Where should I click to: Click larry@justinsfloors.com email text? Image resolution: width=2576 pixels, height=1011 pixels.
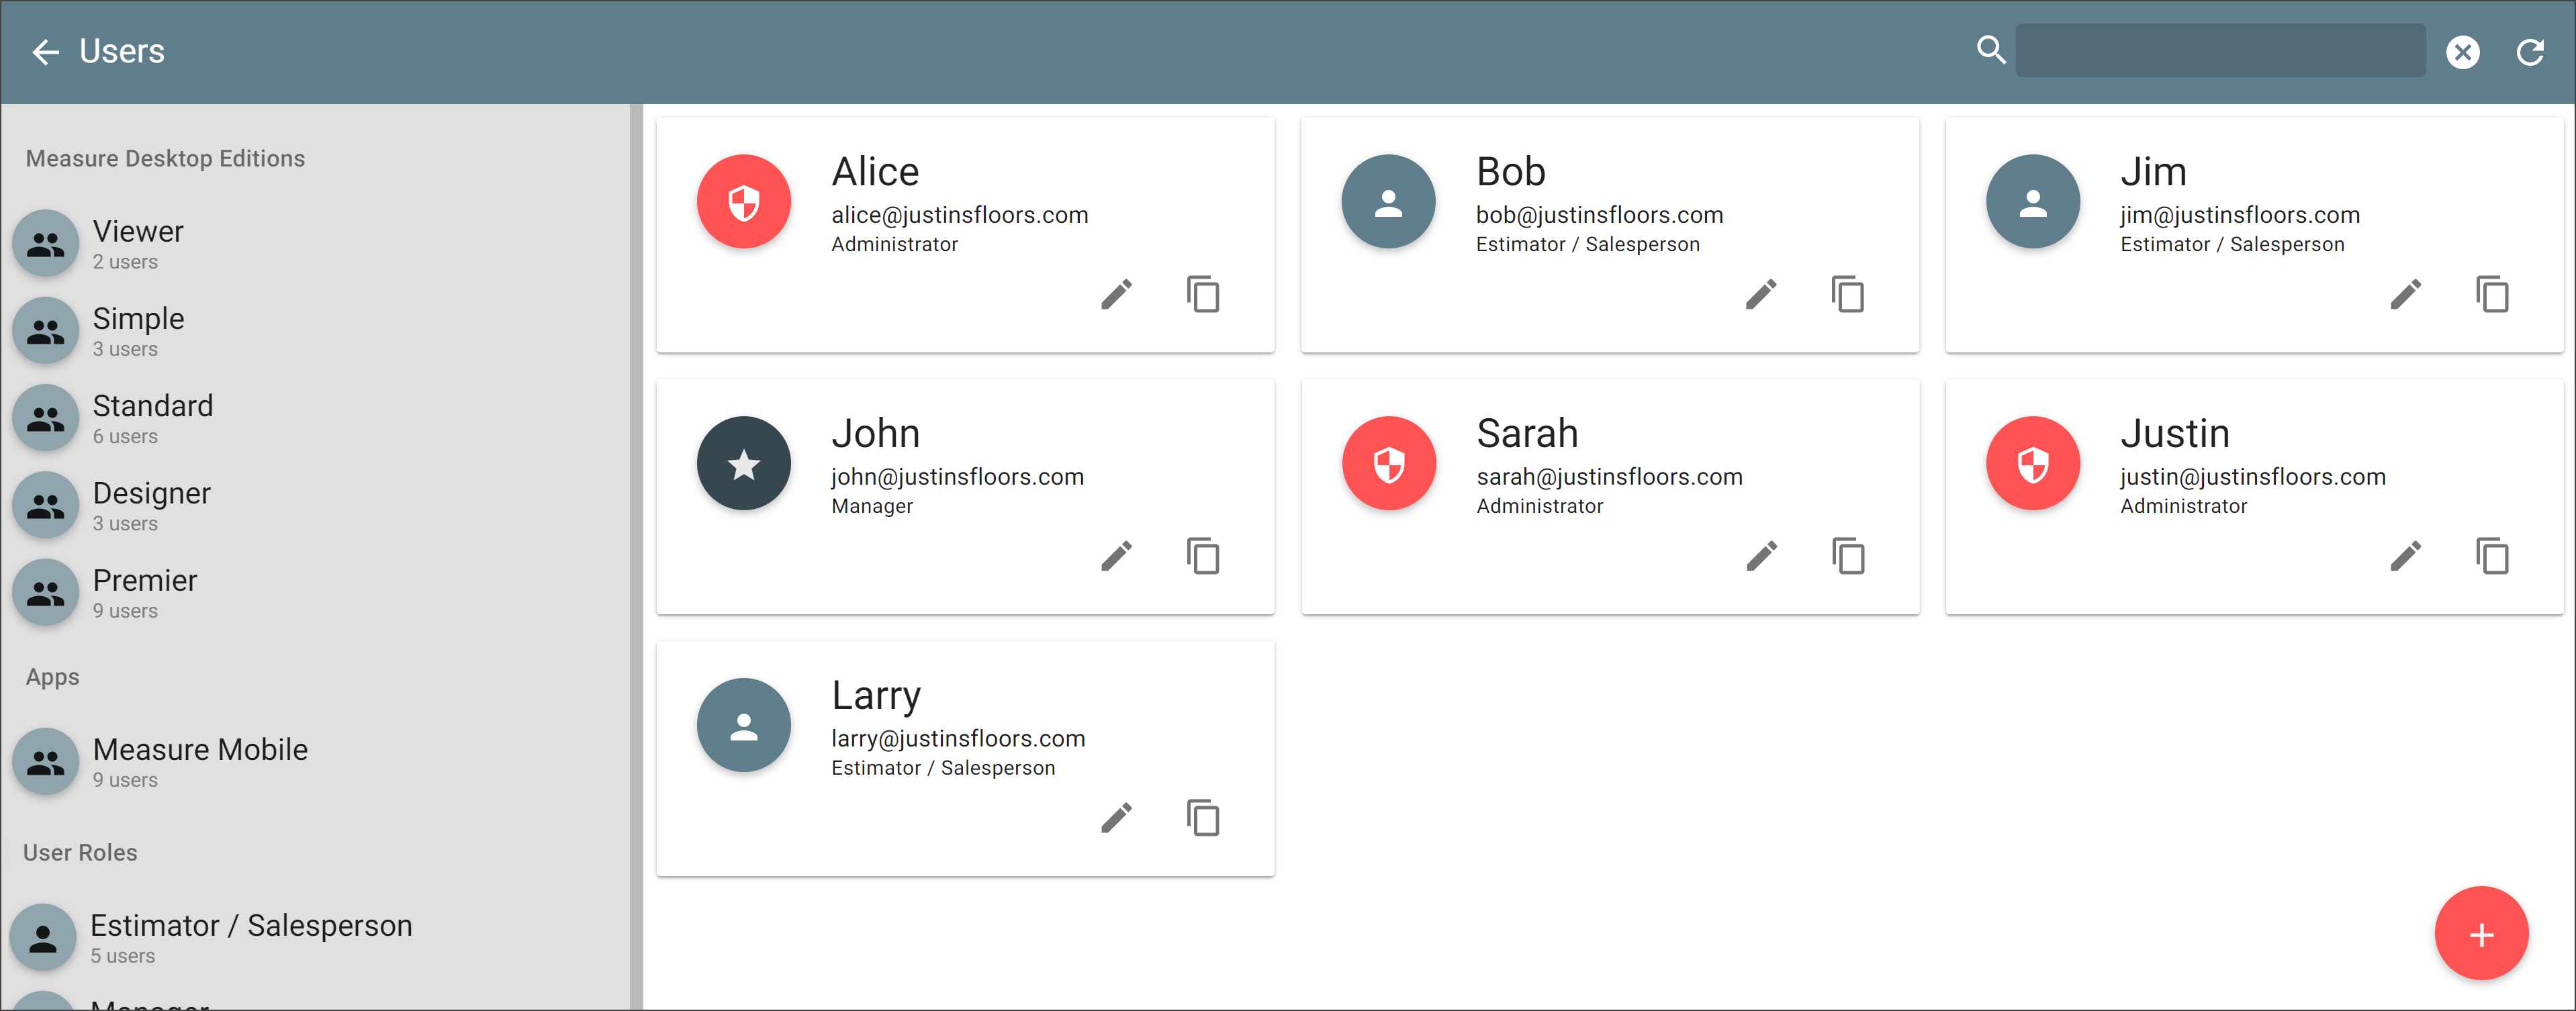click(x=958, y=739)
